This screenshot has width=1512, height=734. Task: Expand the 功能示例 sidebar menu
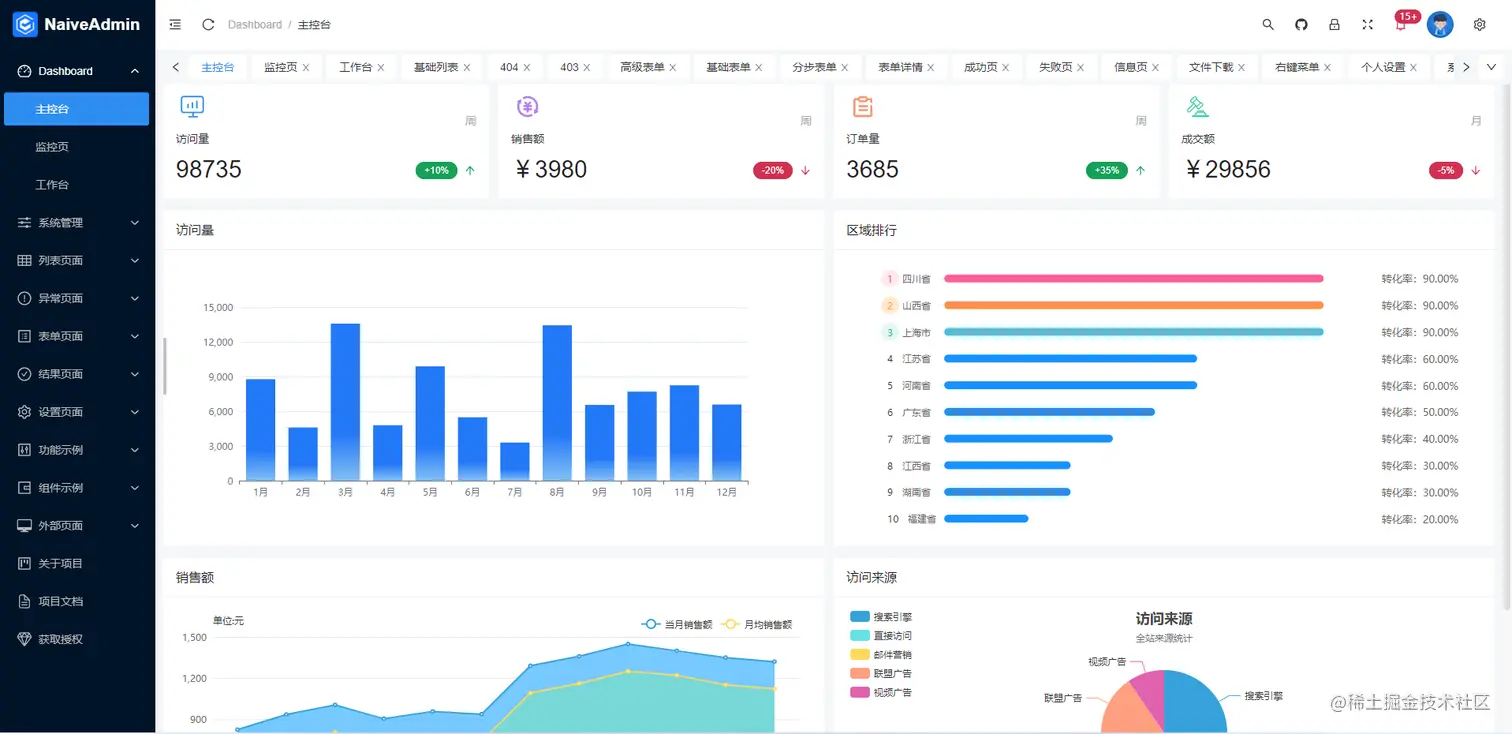(77, 450)
